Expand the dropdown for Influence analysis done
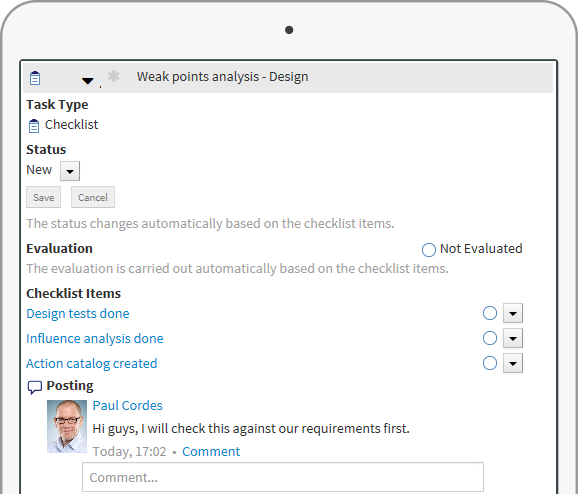578x494 pixels. (x=513, y=338)
